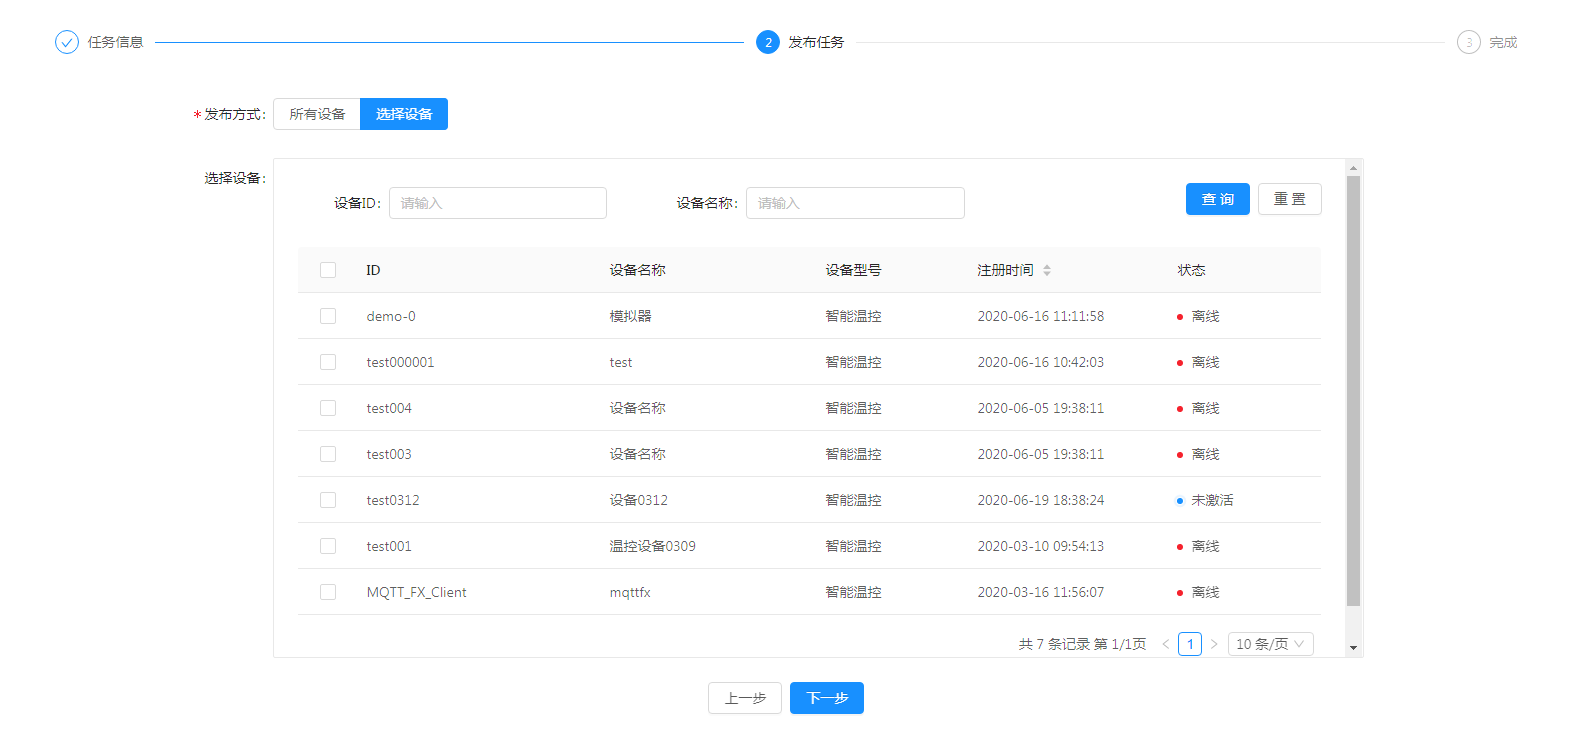The image size is (1572, 729).
Task: Focus the device ID input field
Action: 498,203
